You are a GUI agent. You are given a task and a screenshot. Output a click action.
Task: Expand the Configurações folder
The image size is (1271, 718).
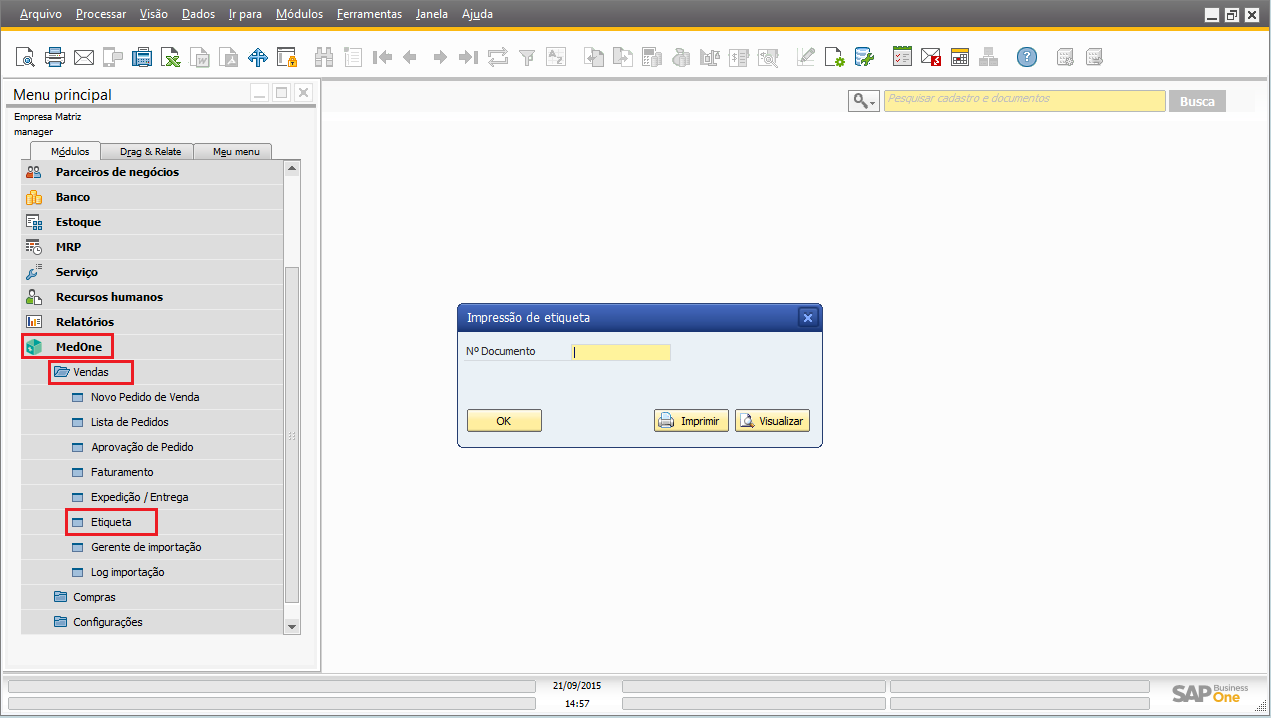point(108,622)
